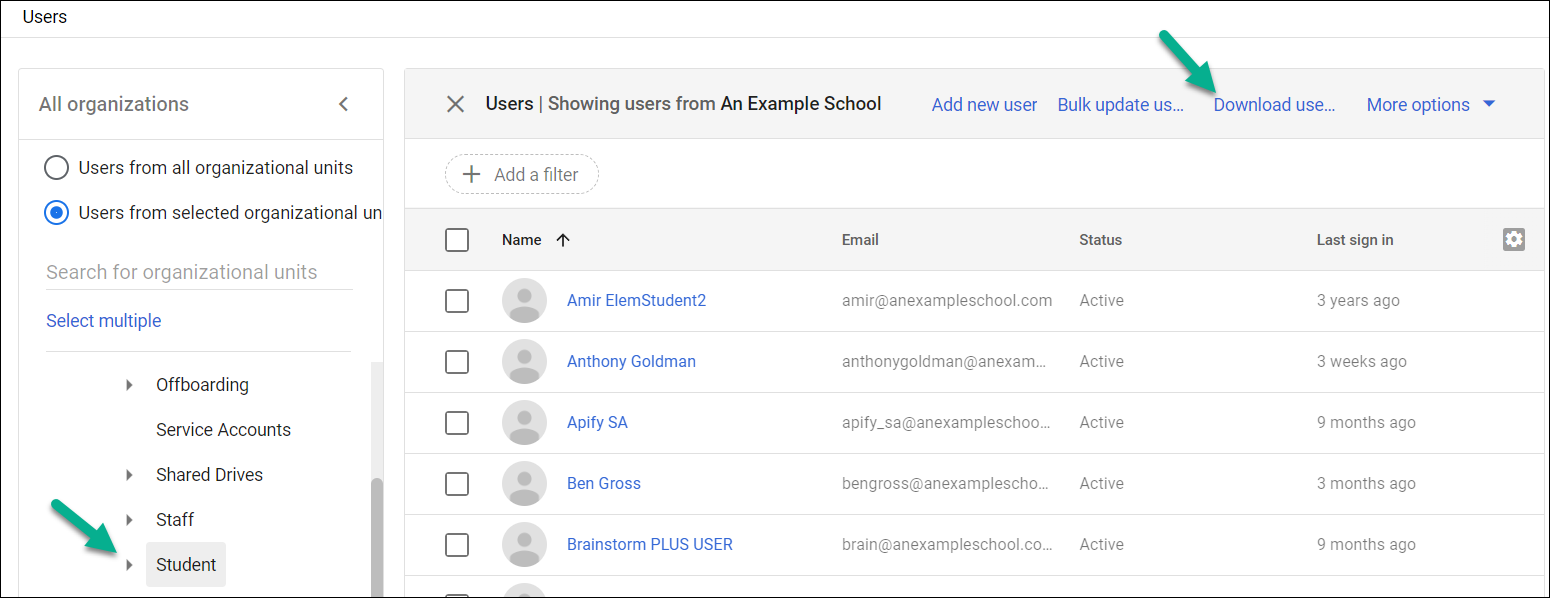The width and height of the screenshot is (1550, 598).
Task: Select 'Users from all organizational units' radio
Action: (57, 167)
